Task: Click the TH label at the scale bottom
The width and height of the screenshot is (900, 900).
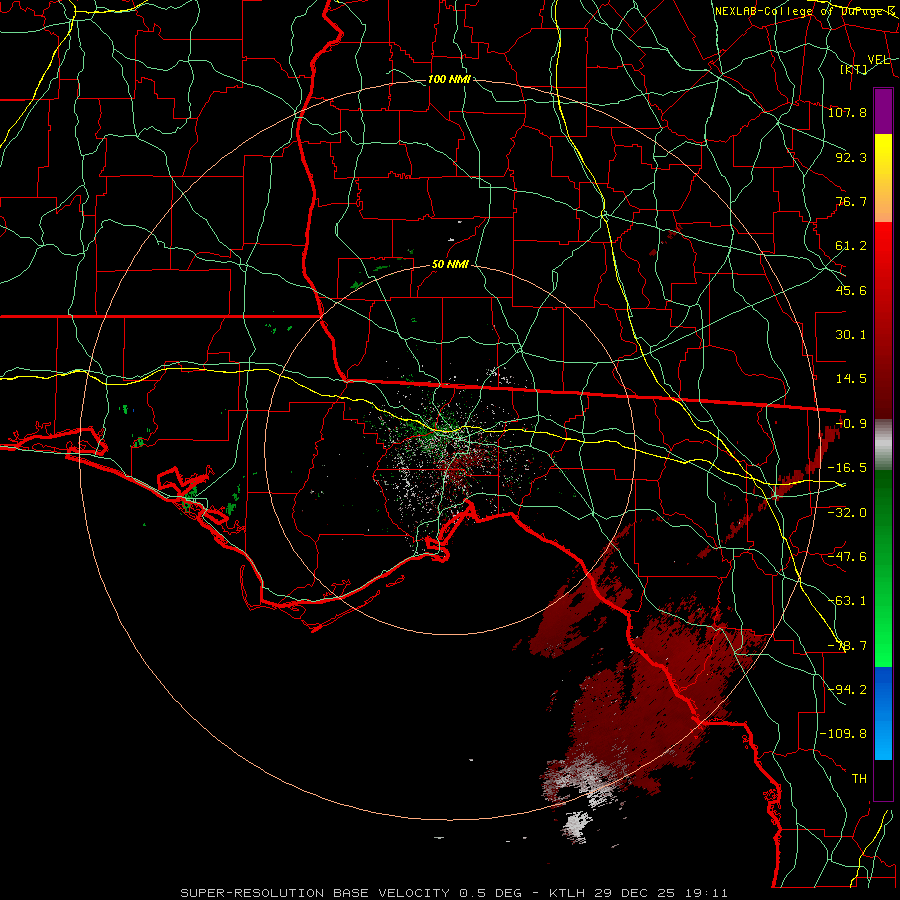Action: (859, 779)
